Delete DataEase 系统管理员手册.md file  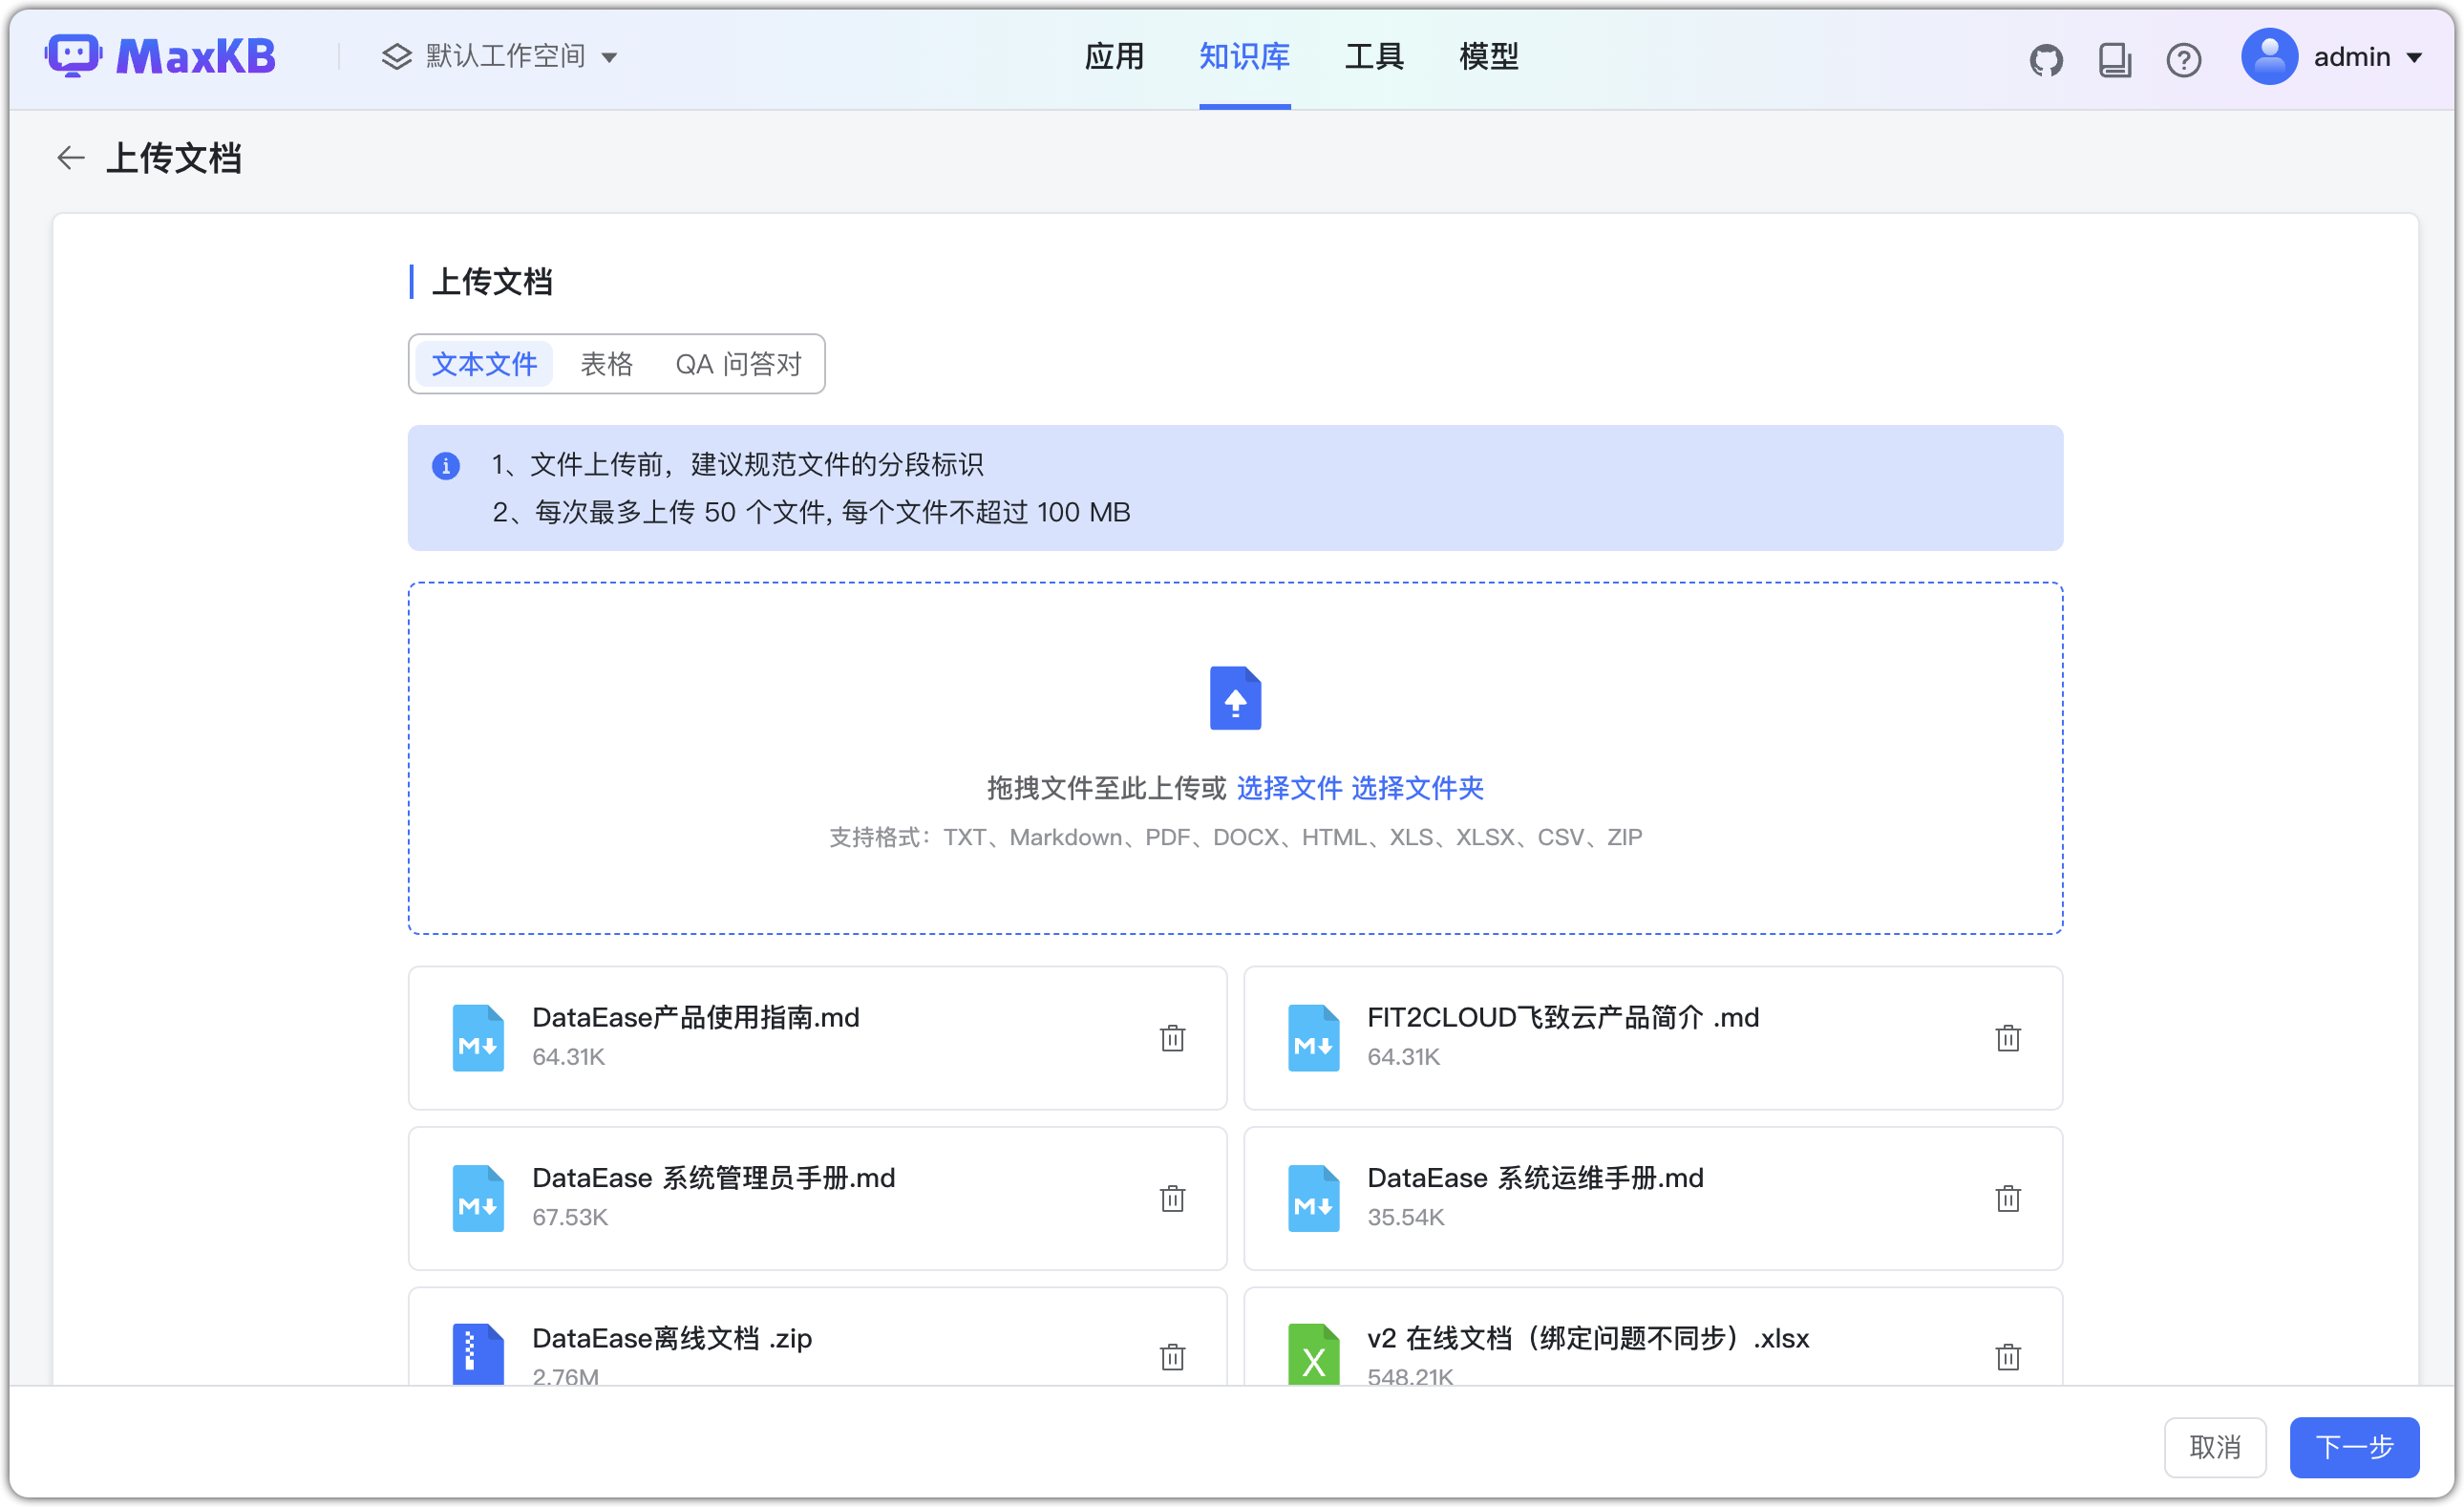pos(1172,1197)
